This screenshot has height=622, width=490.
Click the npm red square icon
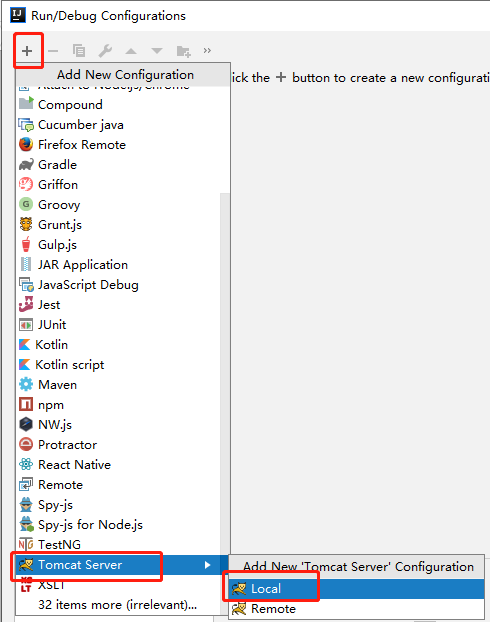(x=26, y=405)
